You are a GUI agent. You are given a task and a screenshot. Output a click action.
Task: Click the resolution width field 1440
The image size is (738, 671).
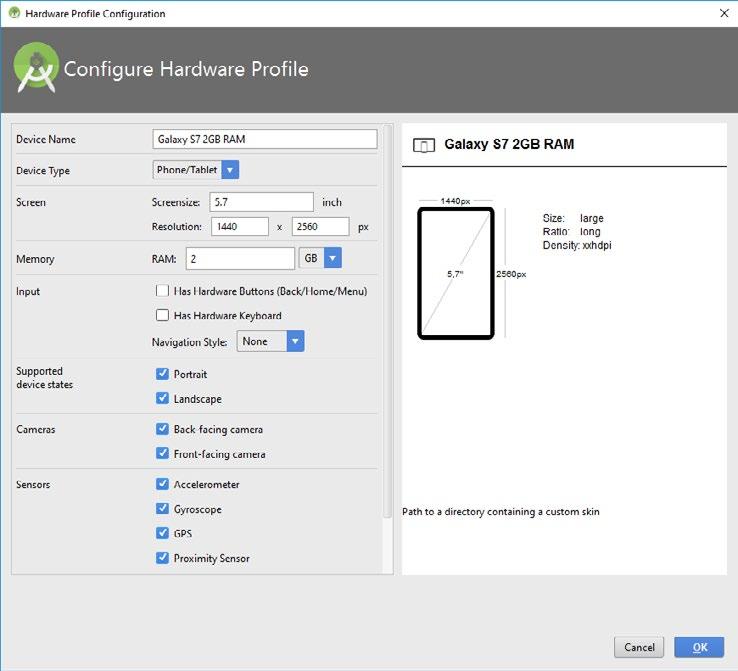tap(240, 226)
